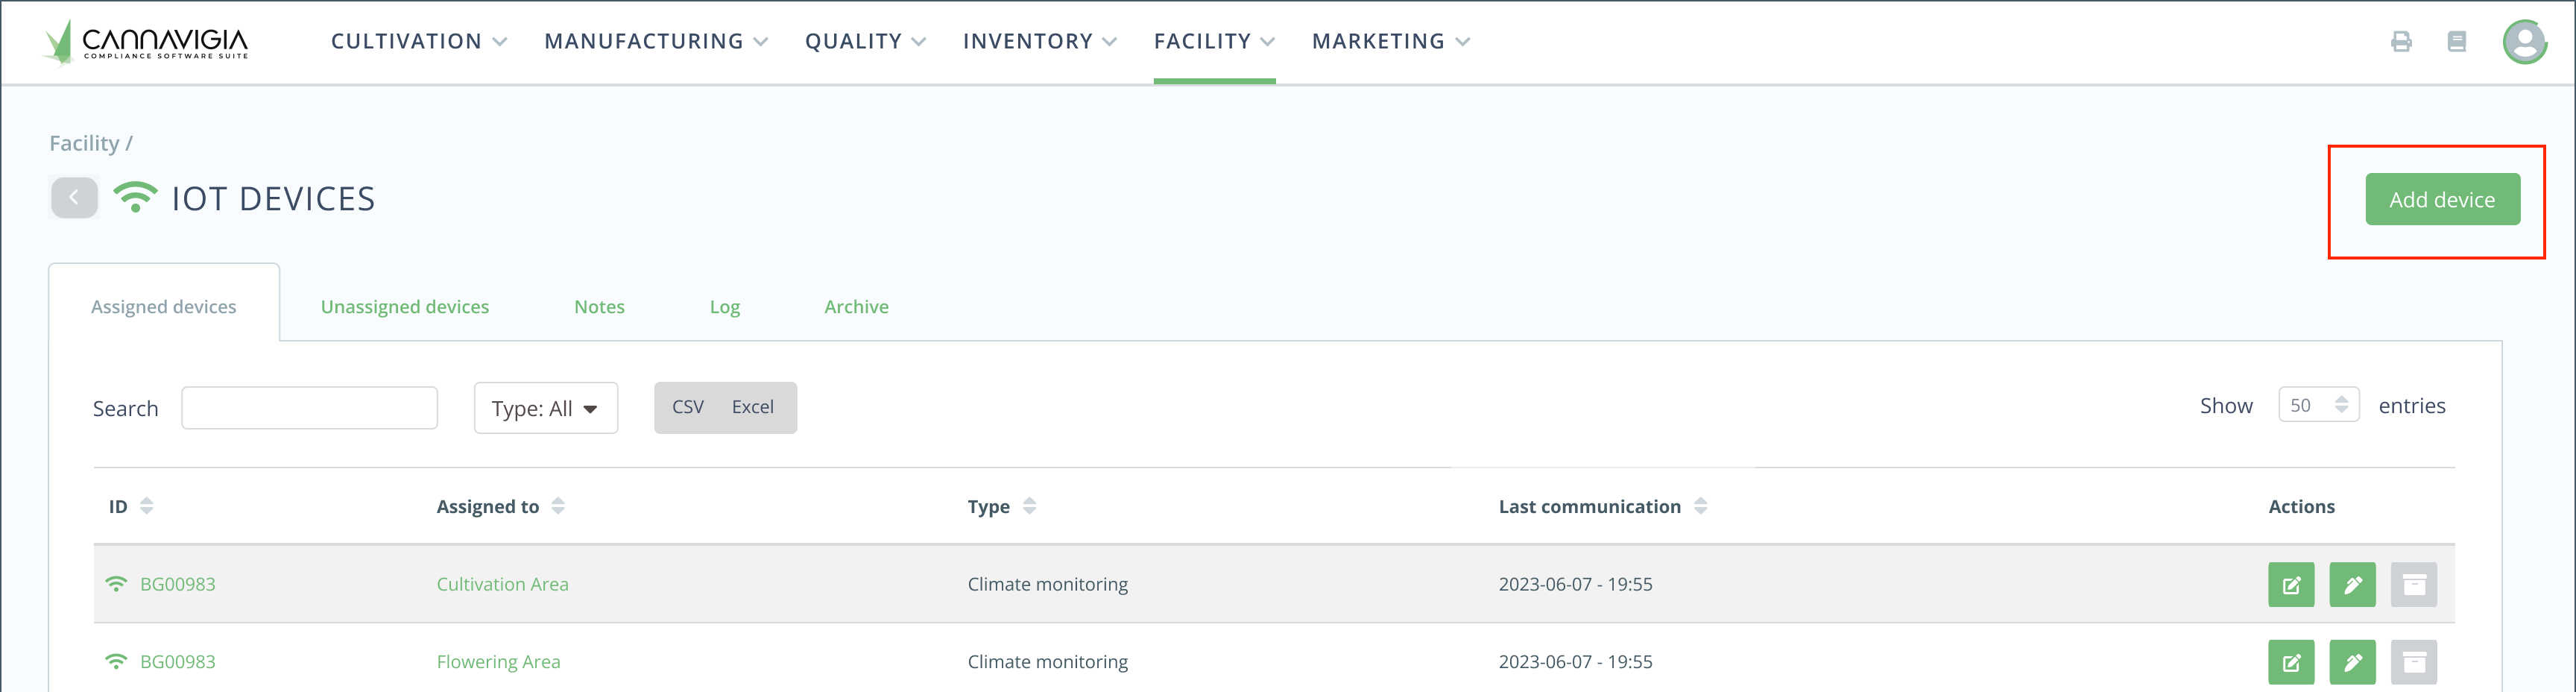The height and width of the screenshot is (692, 2576).
Task: Open the user profile avatar
Action: coord(2523,42)
